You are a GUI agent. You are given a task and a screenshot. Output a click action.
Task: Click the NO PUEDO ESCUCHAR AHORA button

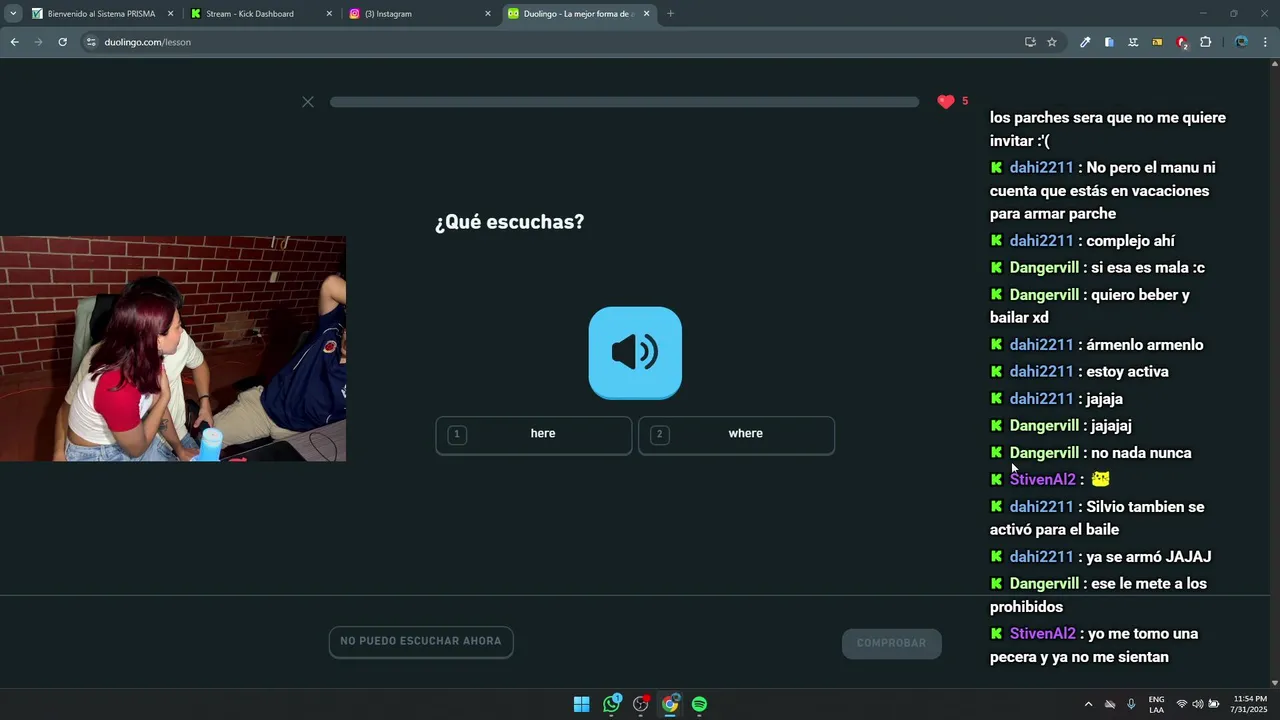(421, 642)
